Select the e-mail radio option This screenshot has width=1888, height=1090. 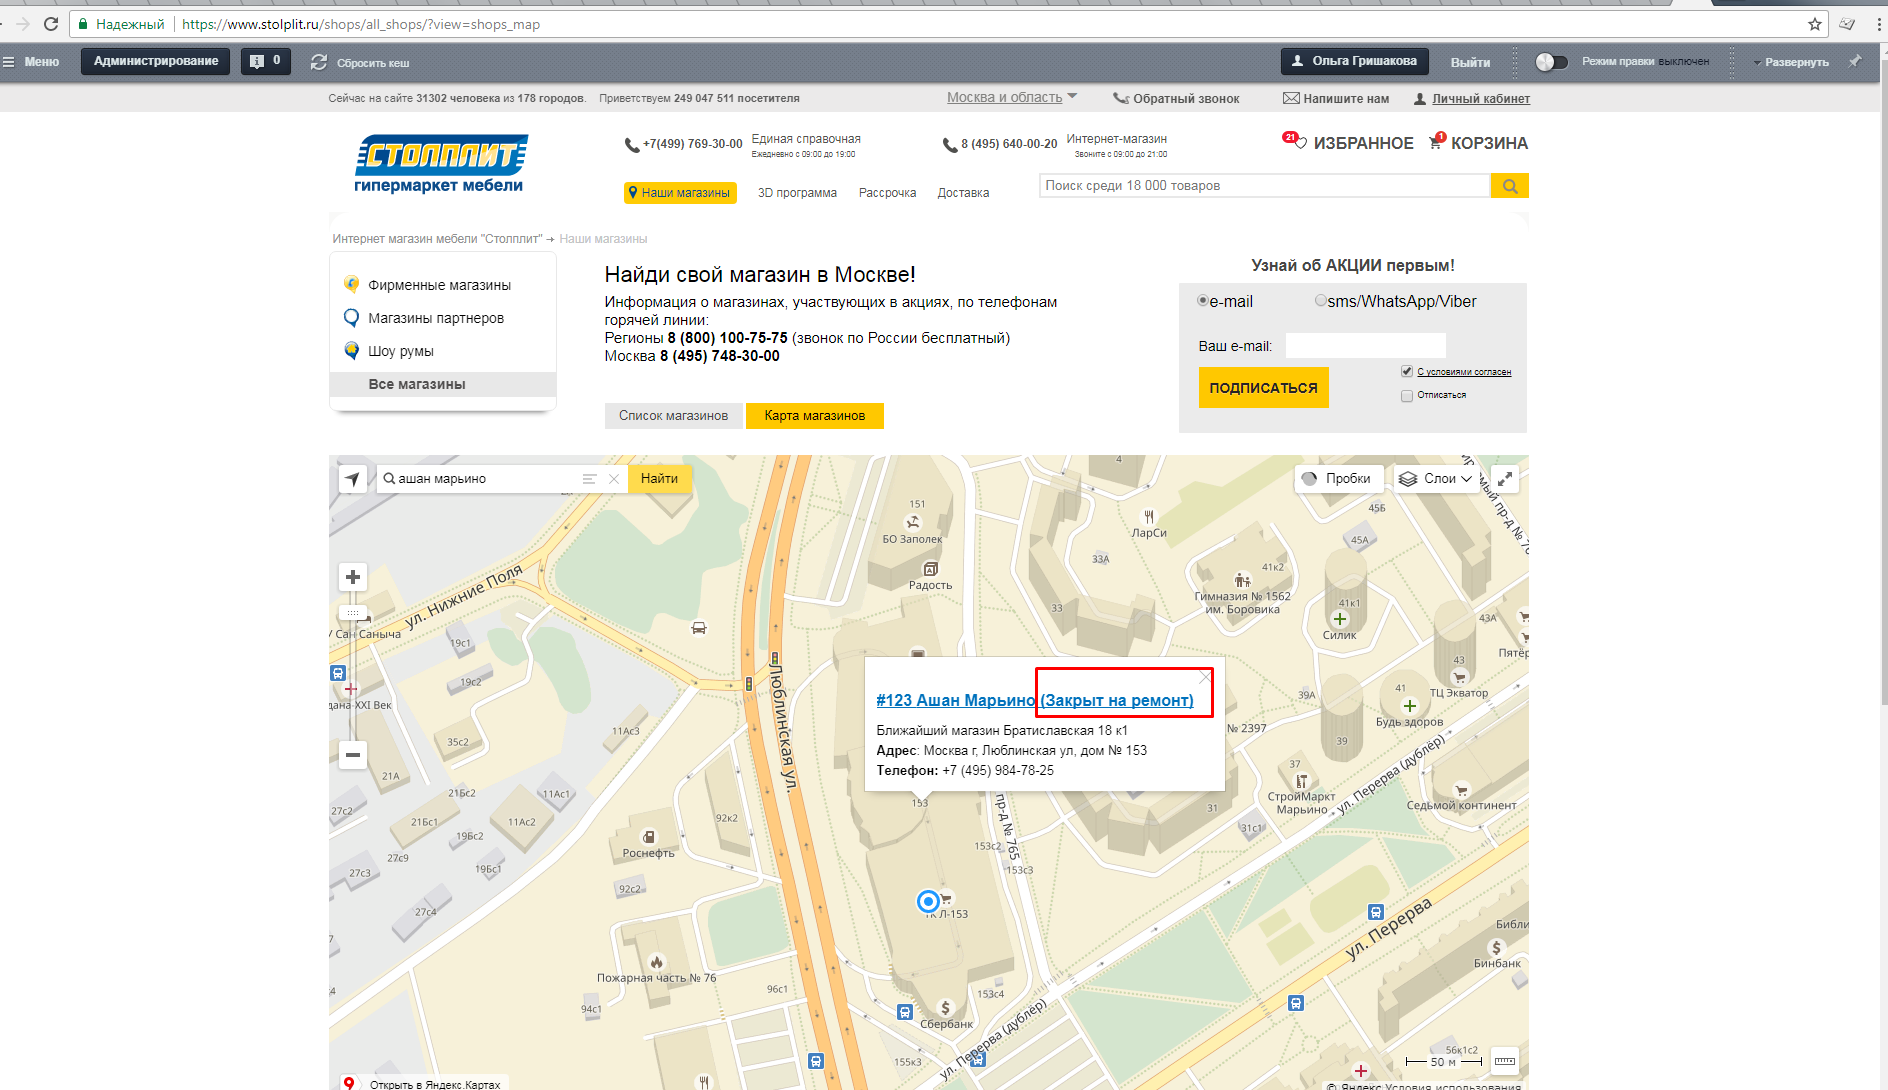tap(1203, 301)
